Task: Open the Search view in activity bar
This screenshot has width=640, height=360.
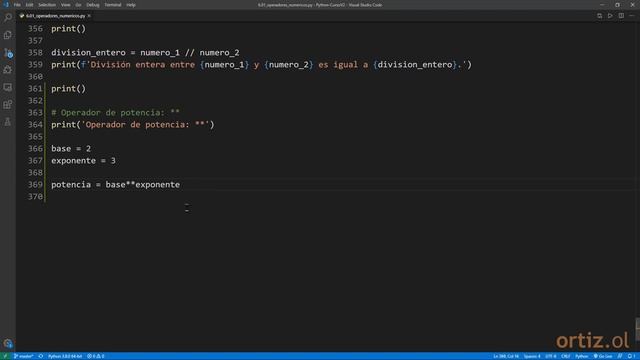Action: [7, 18]
